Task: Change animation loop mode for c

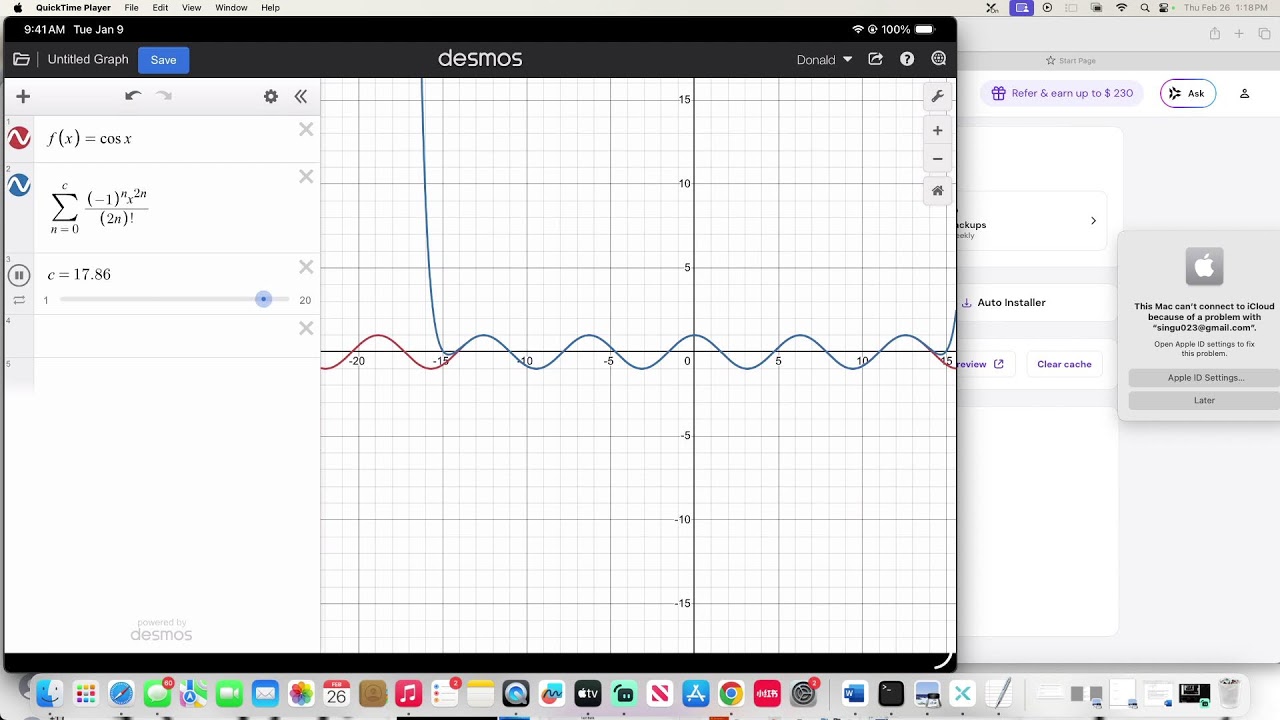Action: point(19,300)
